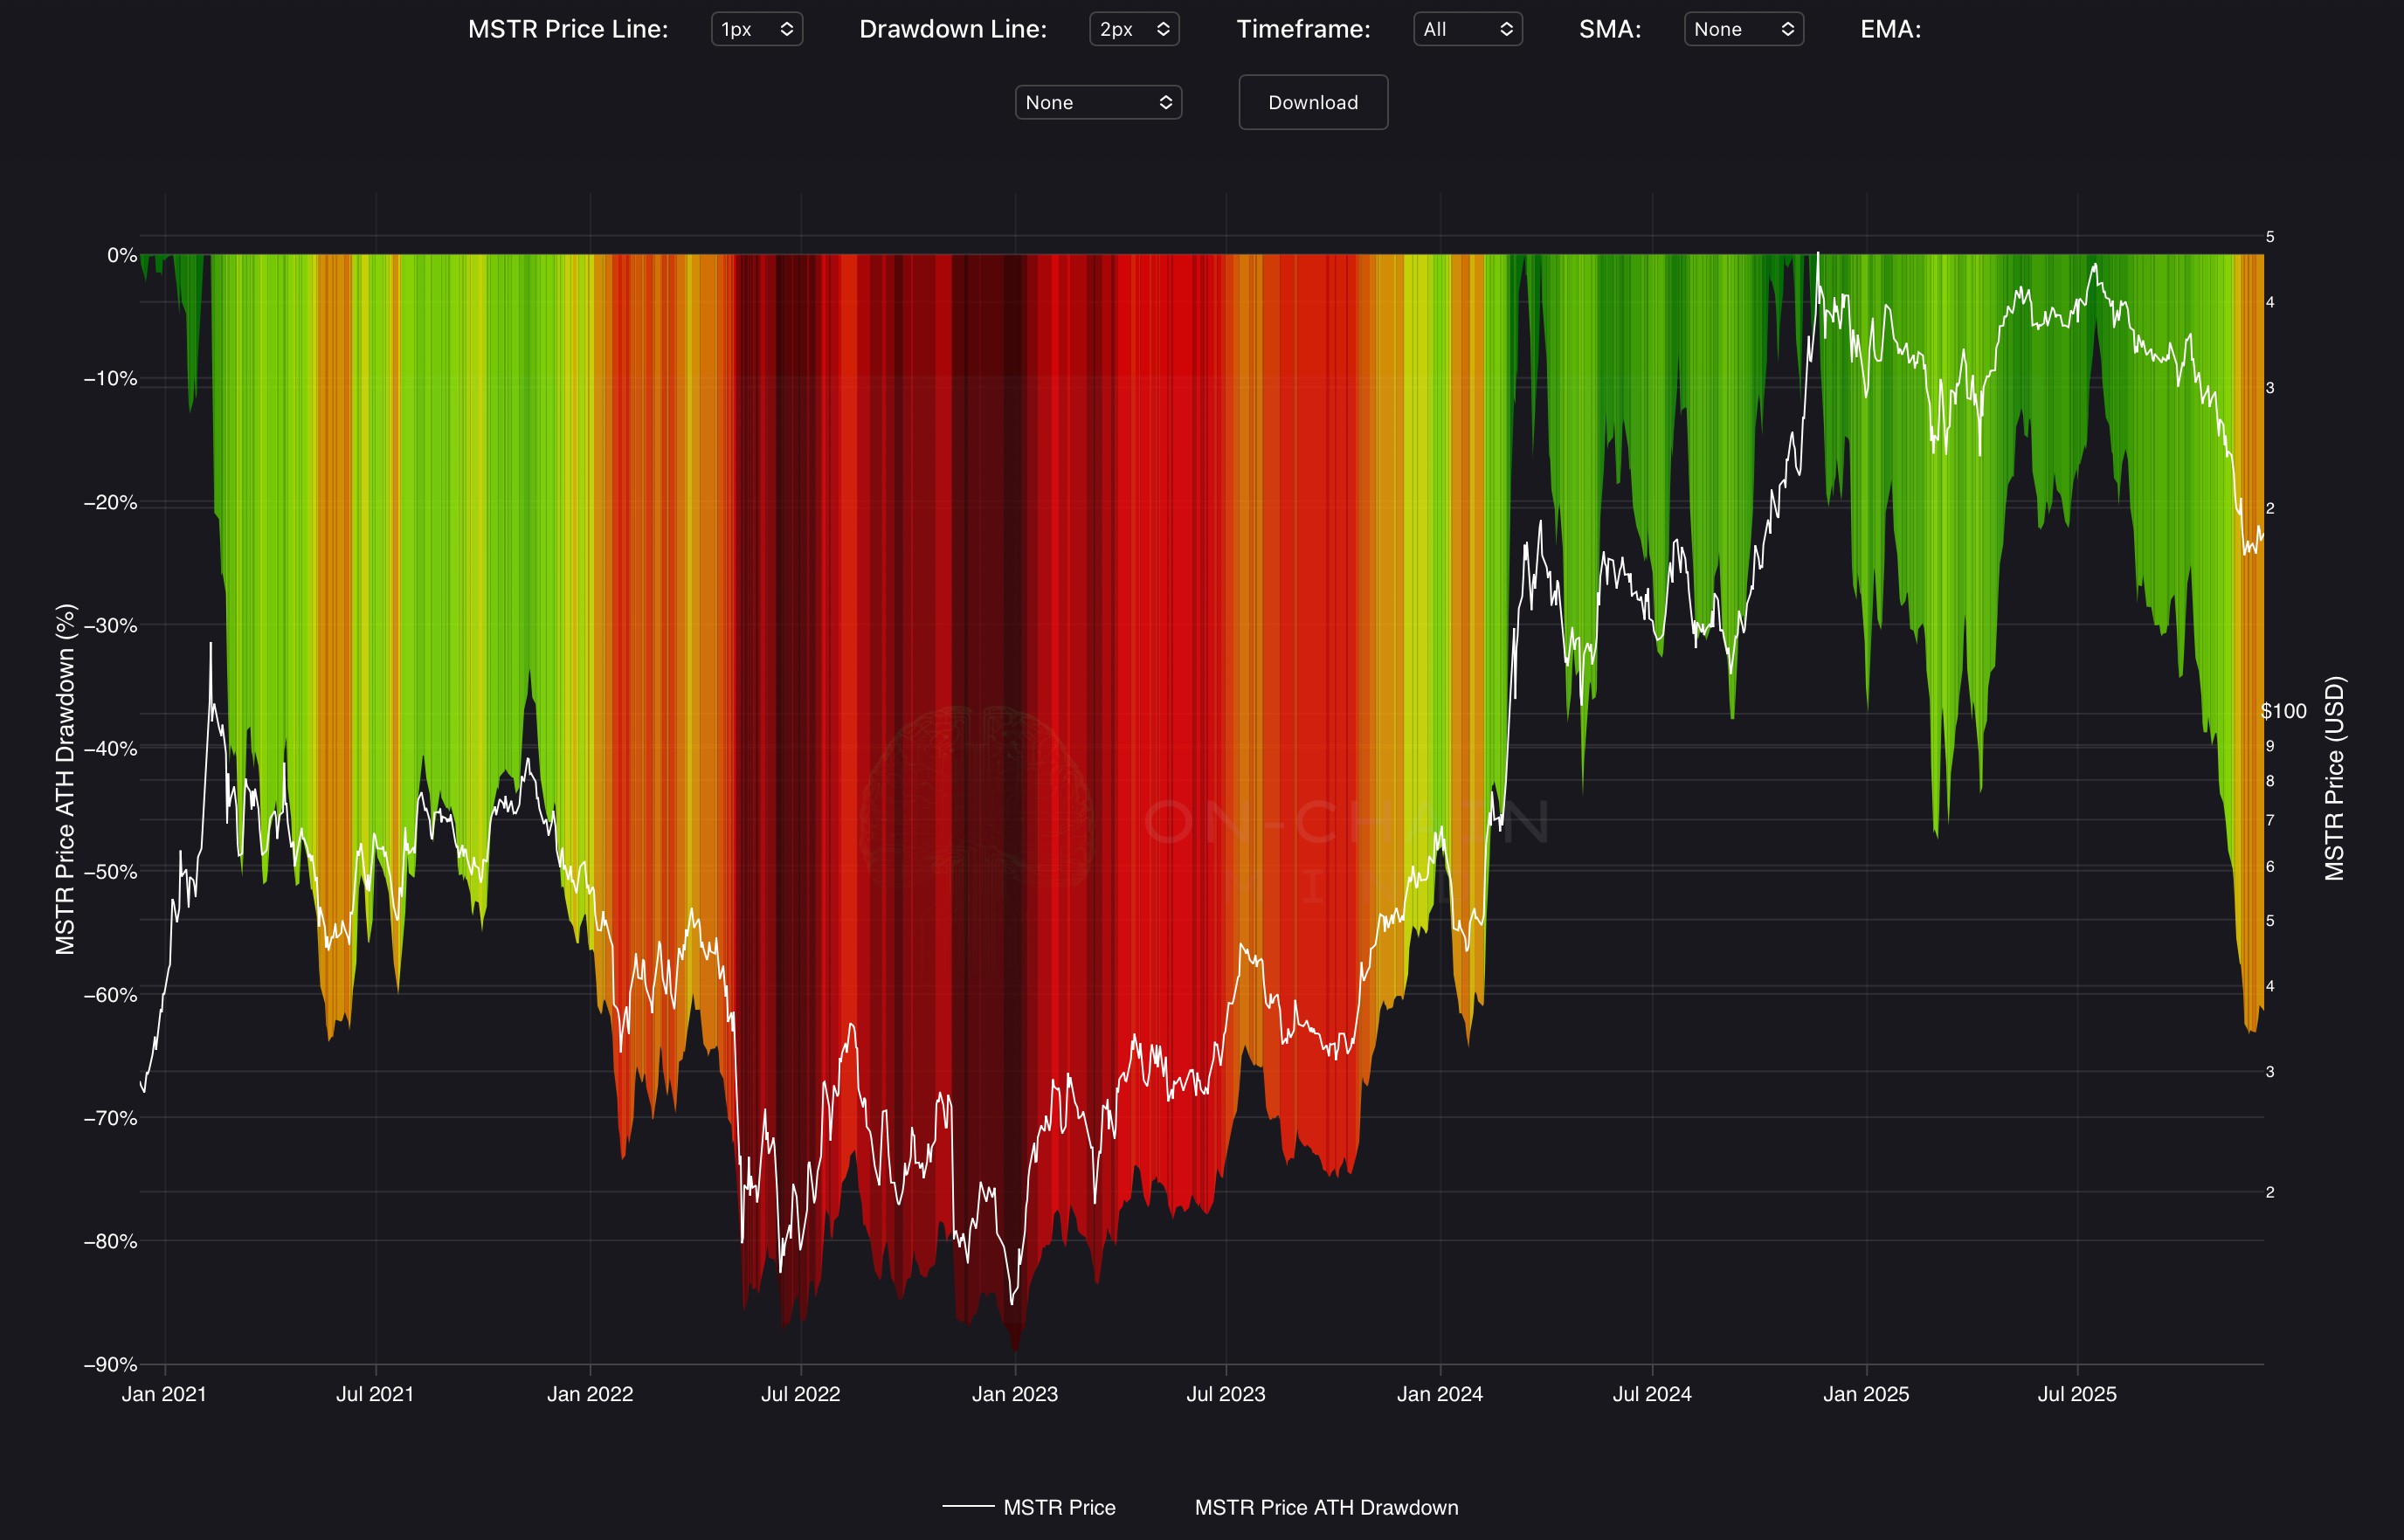Click the −50% tick on drawdown axis
Screen dimensions: 2404x1540
110,871
